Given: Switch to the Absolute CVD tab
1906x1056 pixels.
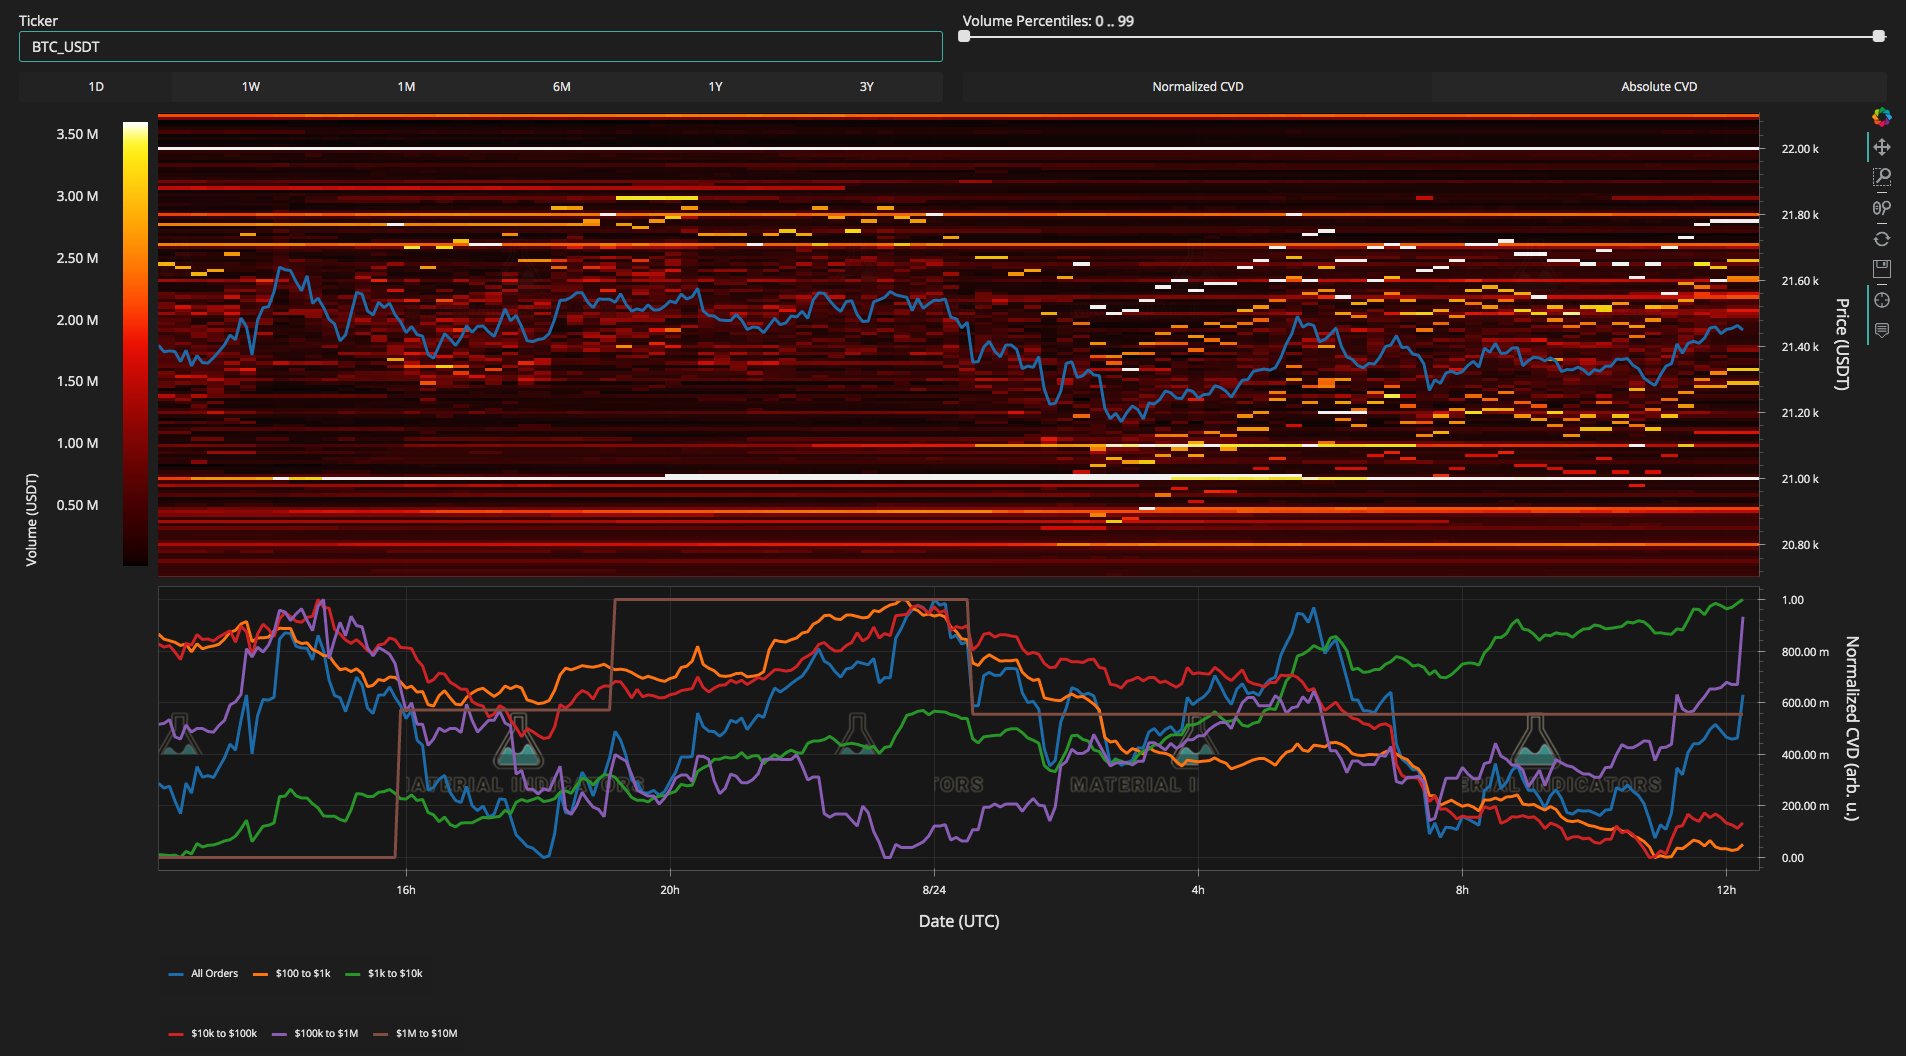Looking at the screenshot, I should pyautogui.click(x=1658, y=87).
